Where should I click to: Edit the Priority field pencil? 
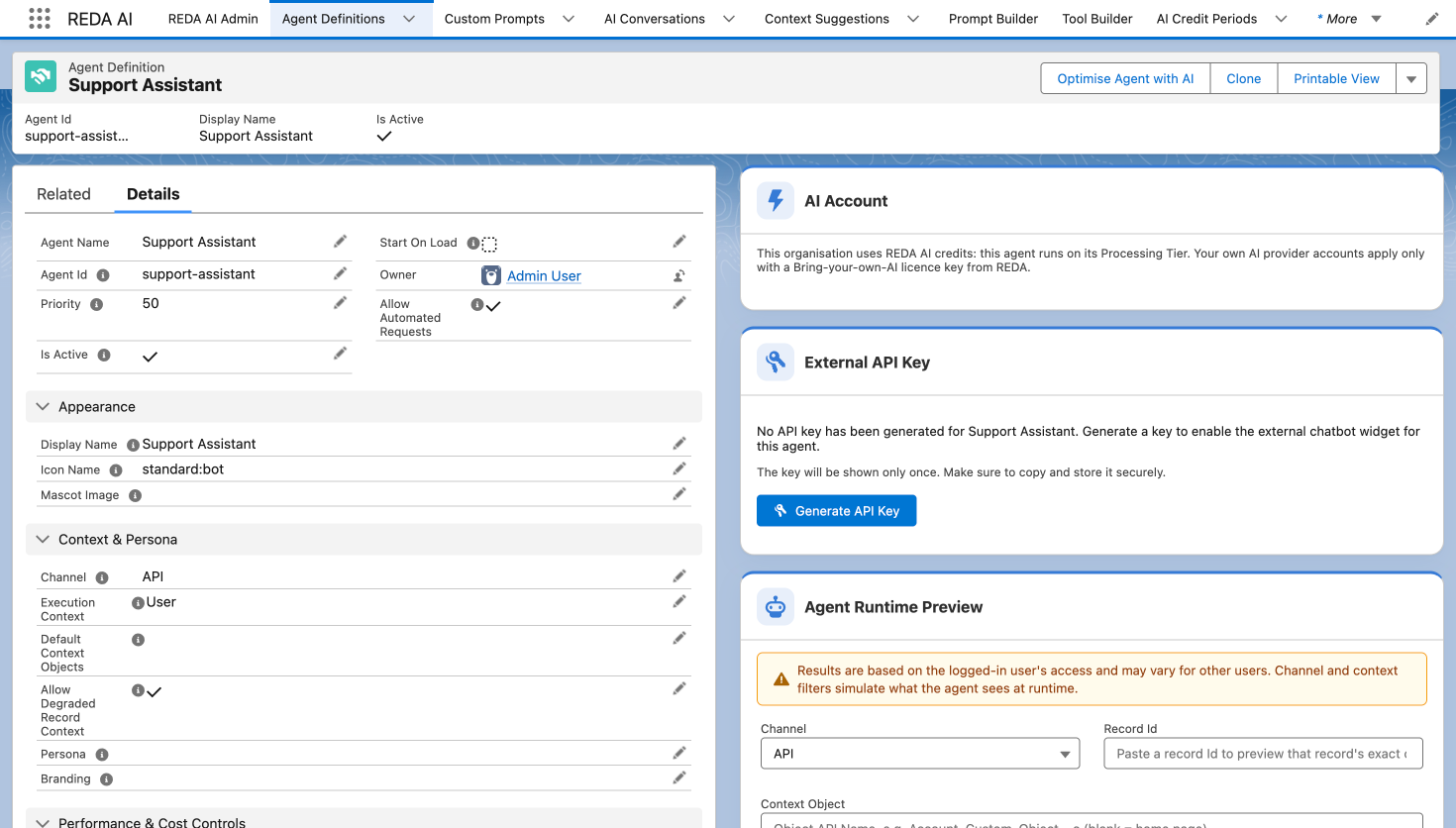click(340, 303)
